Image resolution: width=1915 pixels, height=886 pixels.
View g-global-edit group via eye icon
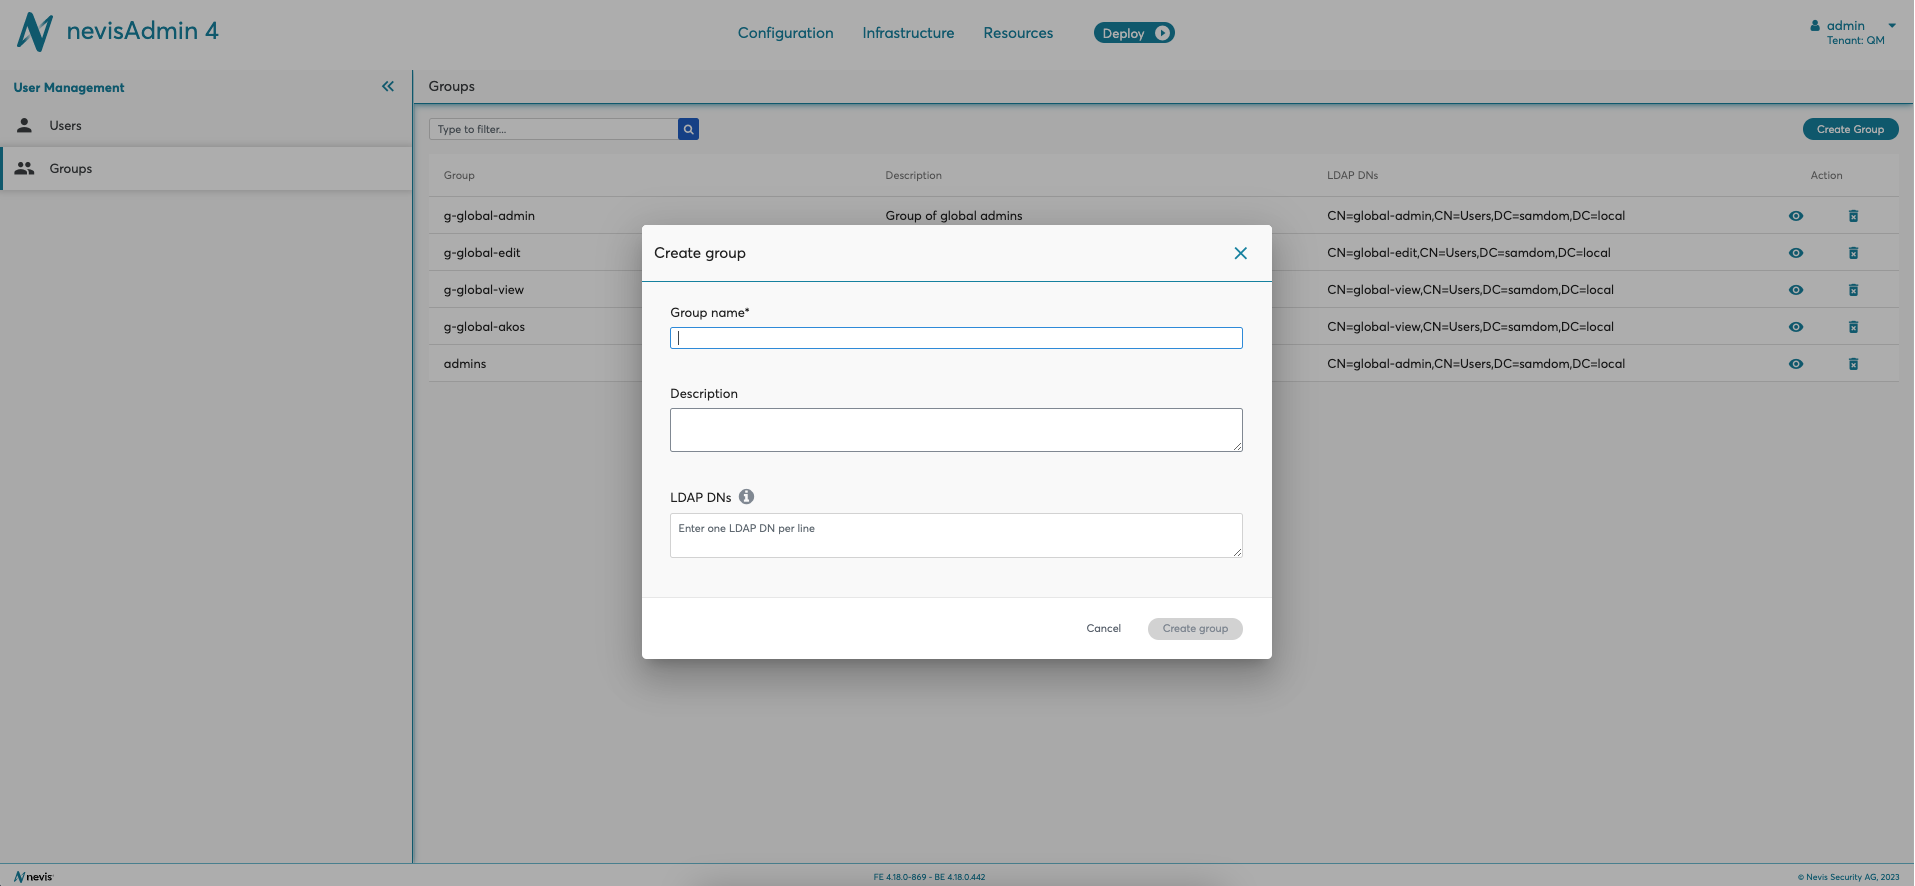point(1795,253)
